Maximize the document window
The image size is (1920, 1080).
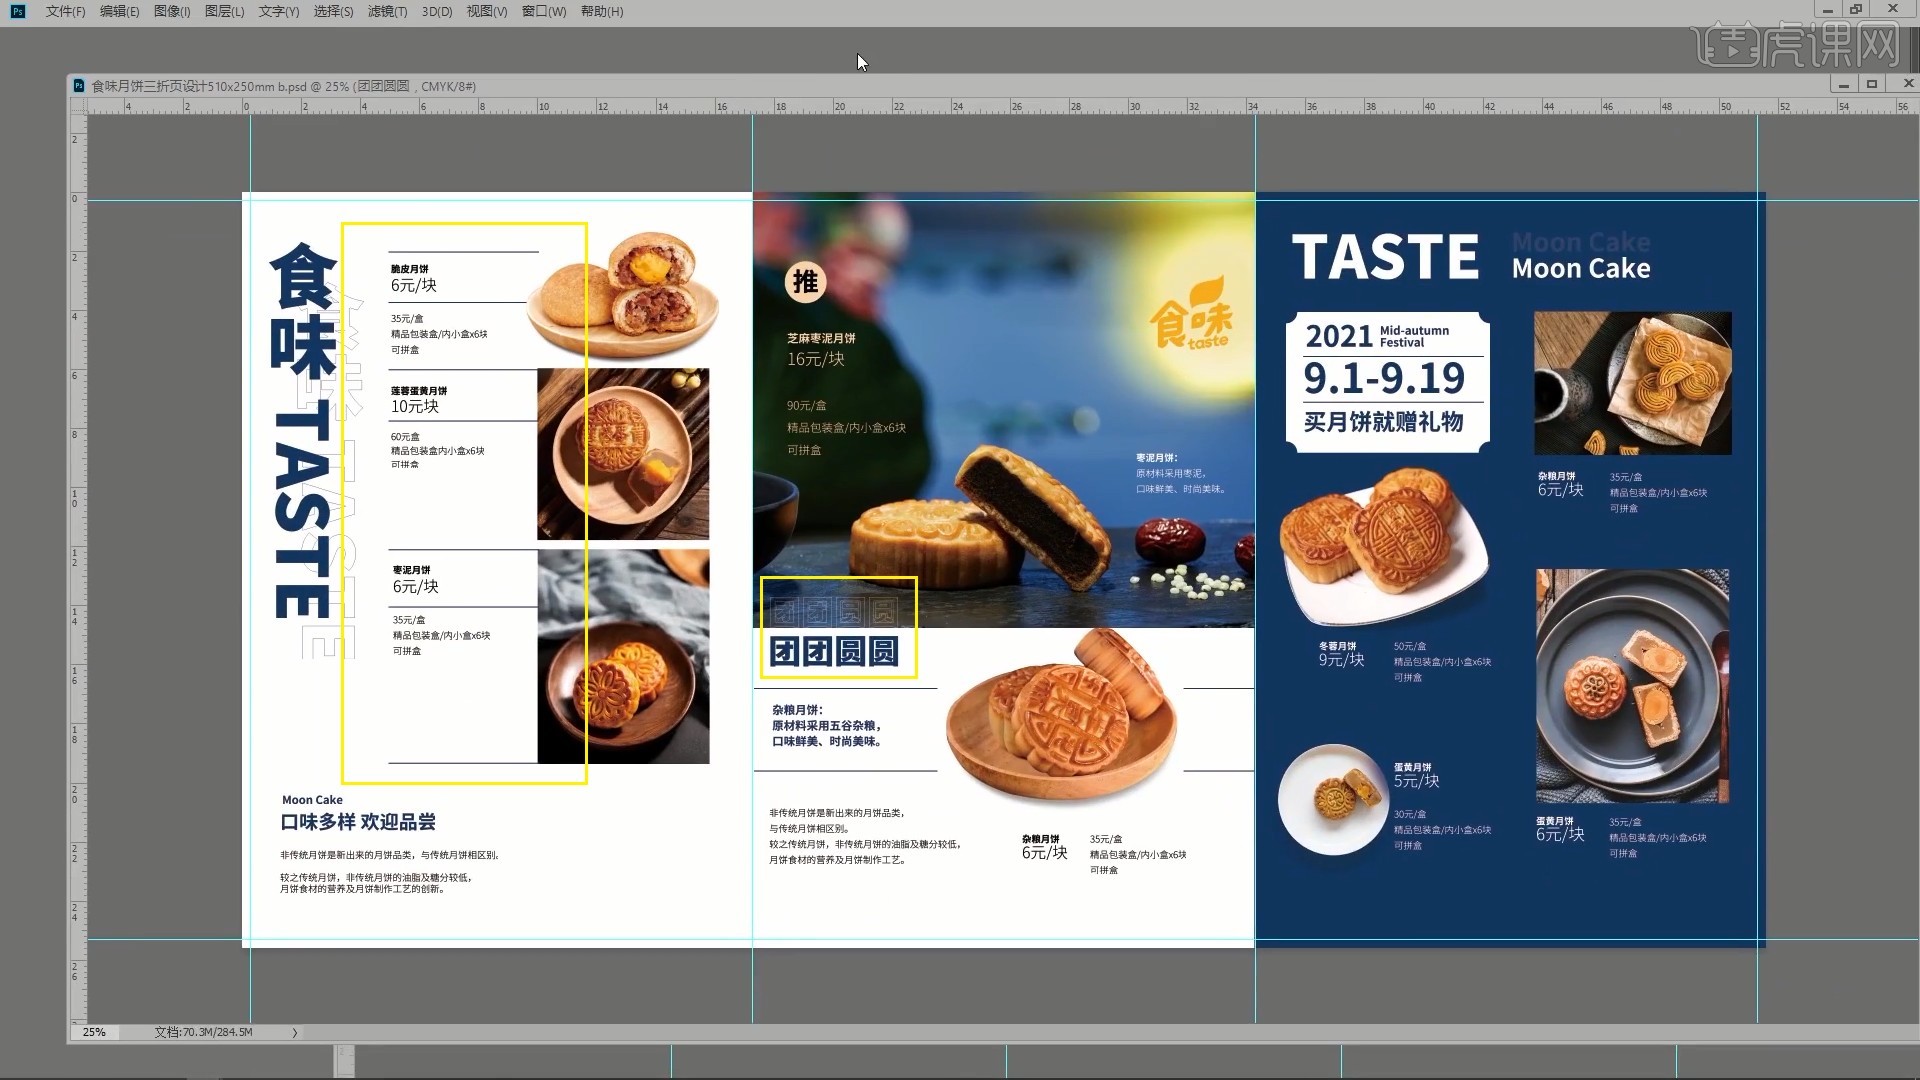pos(1872,84)
